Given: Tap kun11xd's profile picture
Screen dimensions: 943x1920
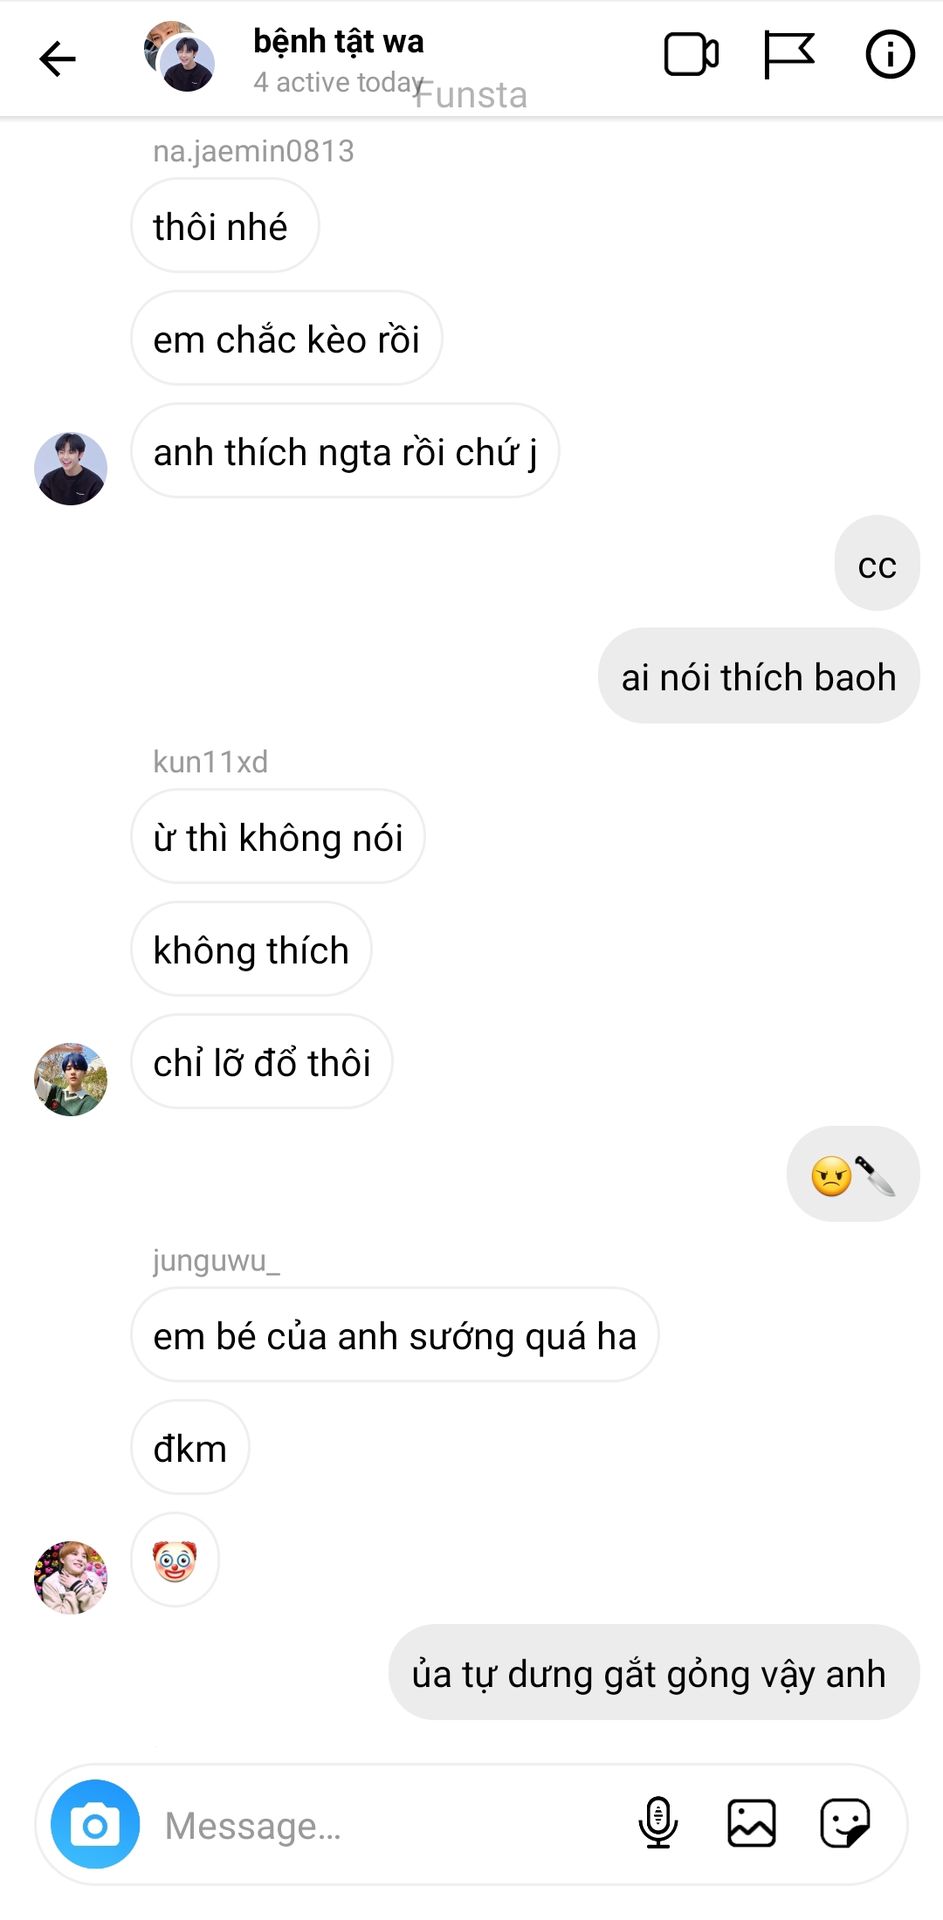Looking at the screenshot, I should point(70,1079).
